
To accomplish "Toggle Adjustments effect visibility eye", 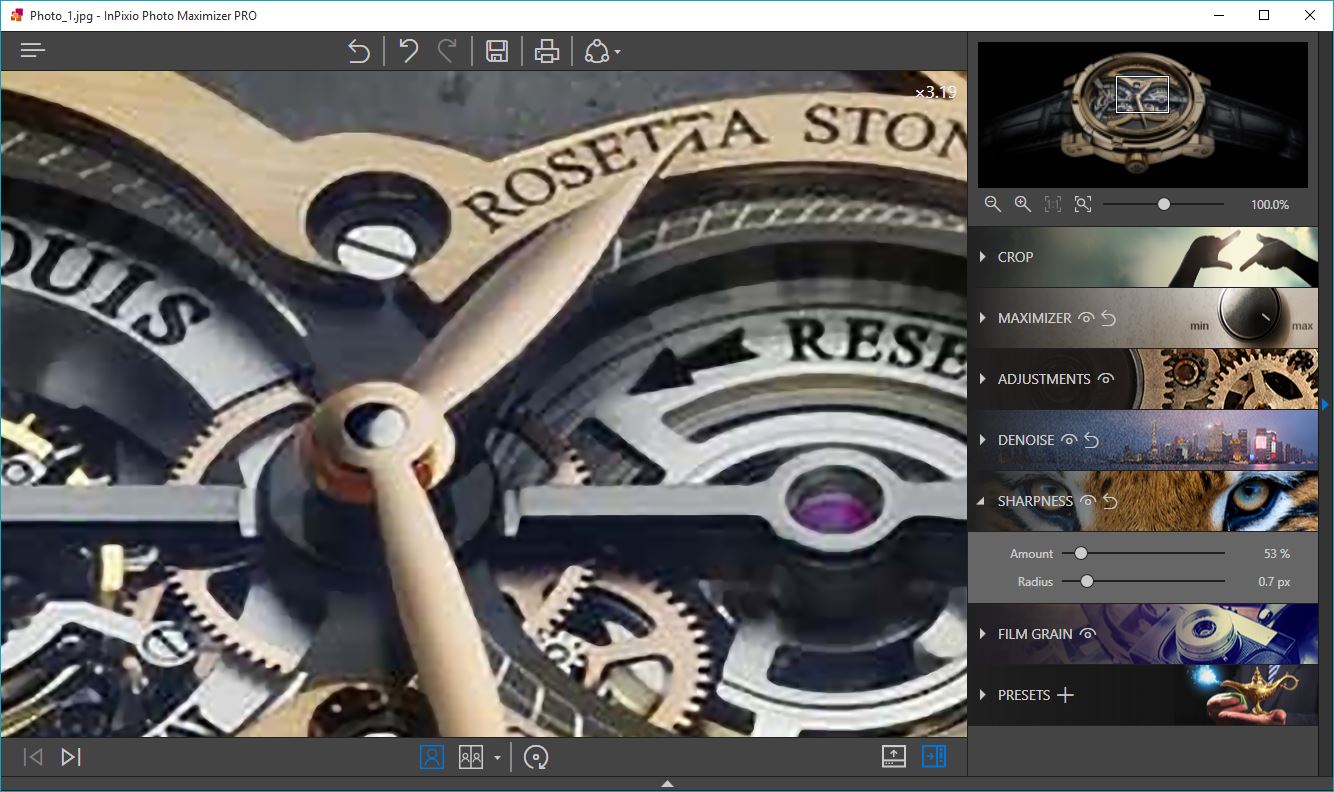I will 1106,379.
